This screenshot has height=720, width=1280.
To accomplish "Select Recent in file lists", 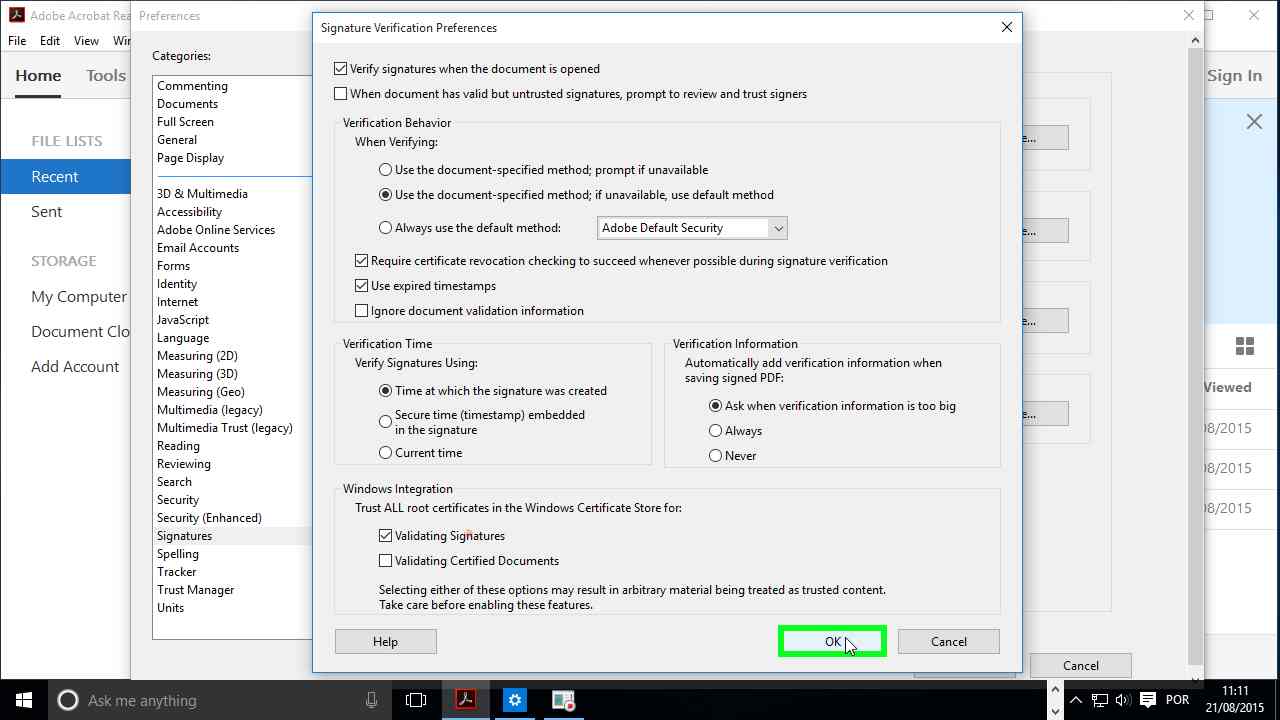I will (x=65, y=177).
